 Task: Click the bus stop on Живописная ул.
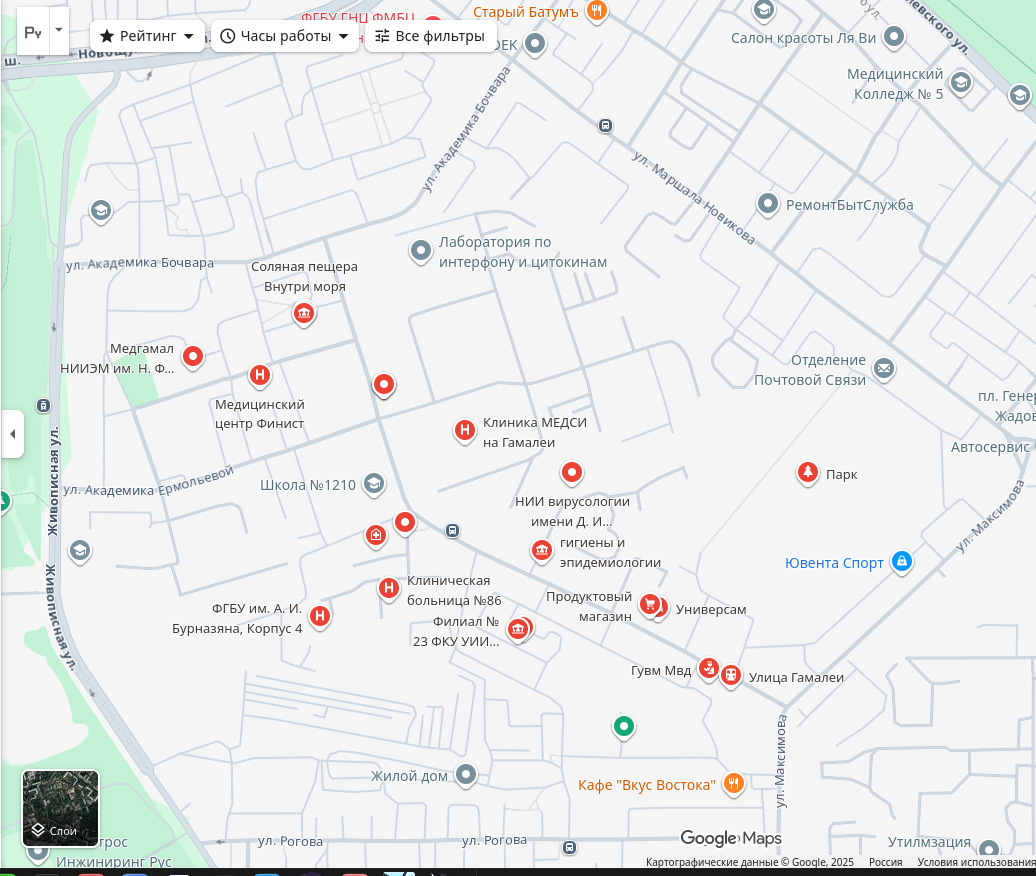pyautogui.click(x=43, y=406)
